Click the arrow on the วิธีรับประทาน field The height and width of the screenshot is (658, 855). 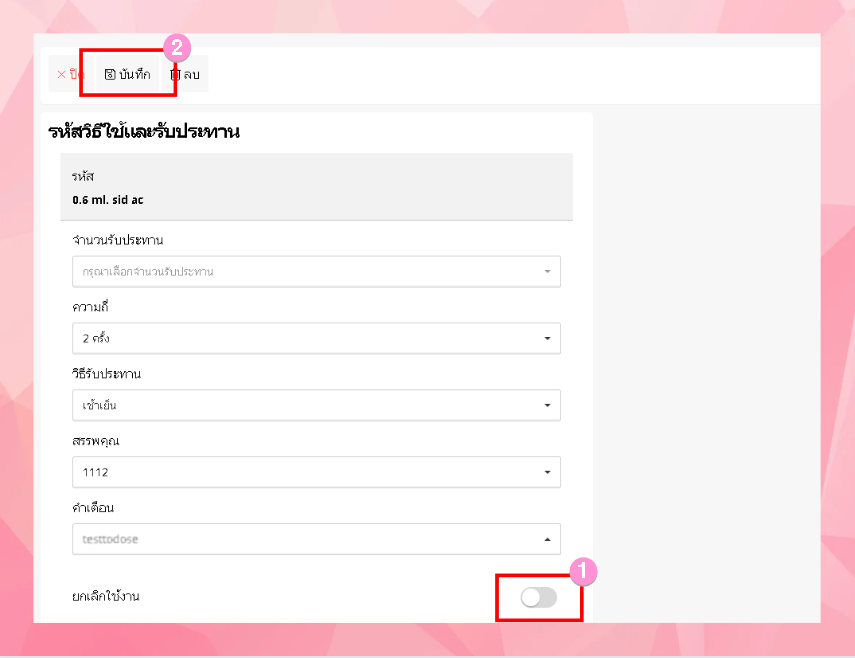click(547, 405)
